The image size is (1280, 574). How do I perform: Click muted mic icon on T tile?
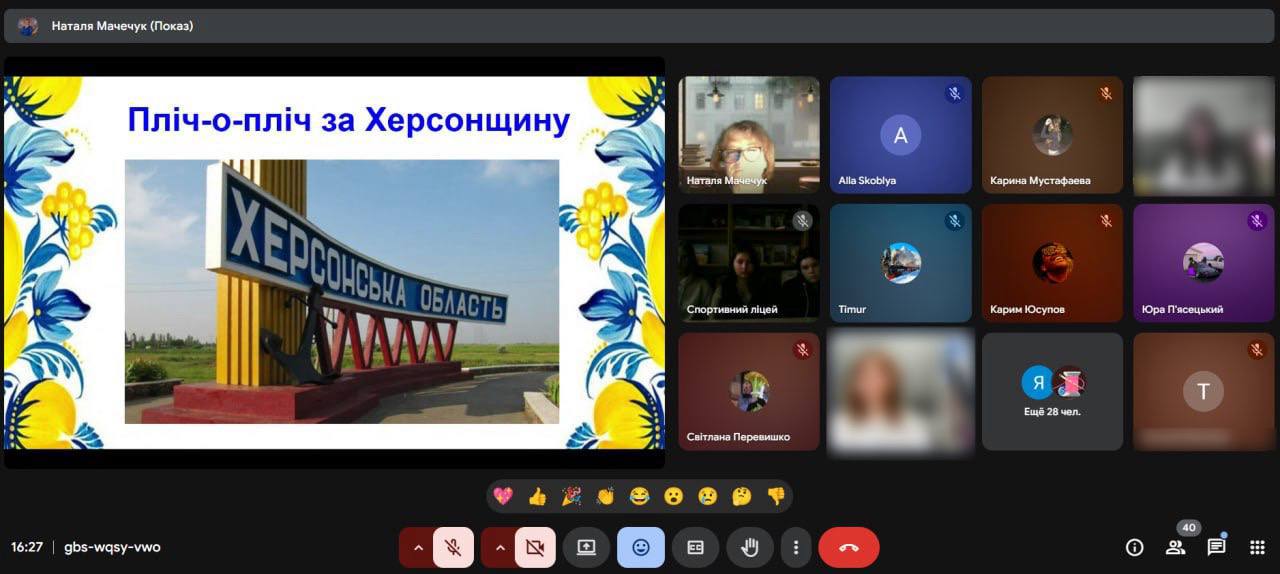coord(1257,350)
